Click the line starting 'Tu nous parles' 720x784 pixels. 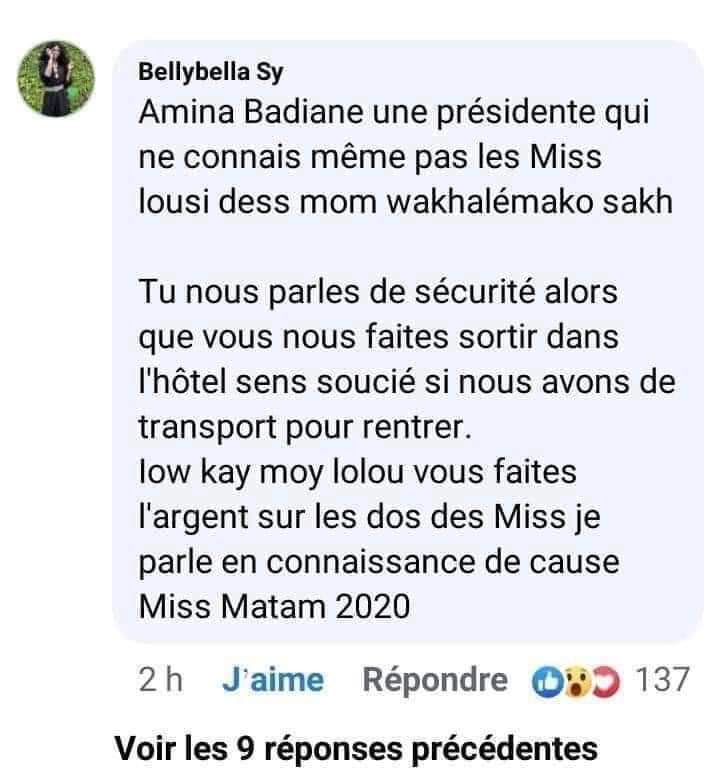point(378,295)
